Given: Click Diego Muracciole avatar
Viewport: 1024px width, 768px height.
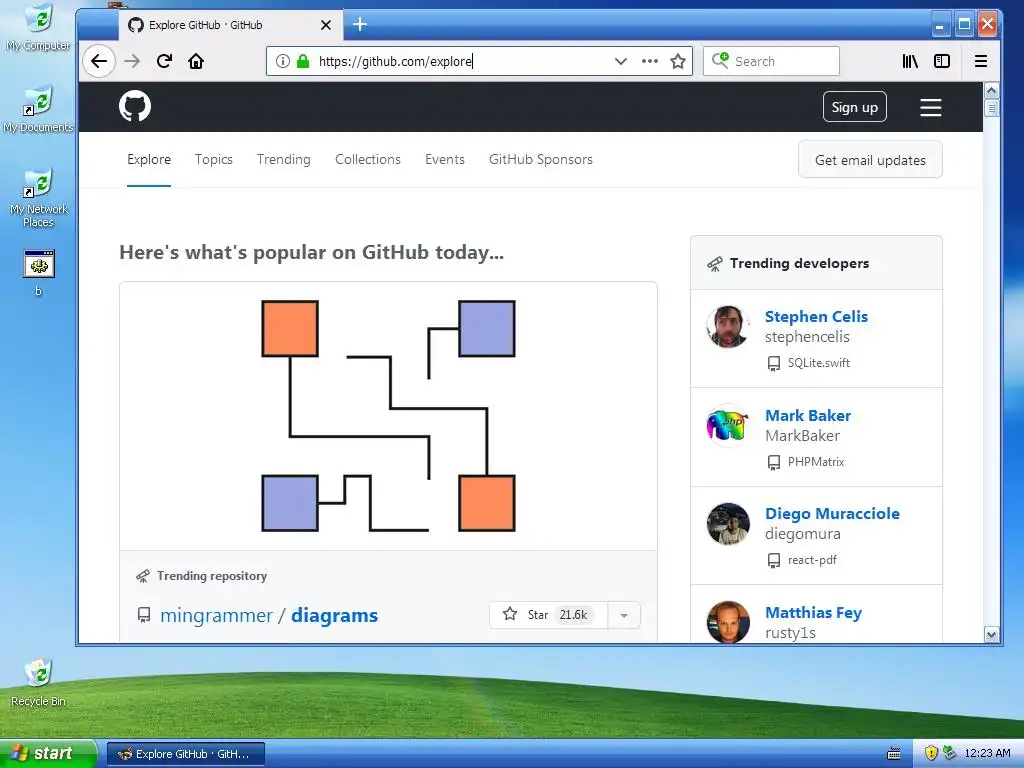Looking at the screenshot, I should 728,524.
